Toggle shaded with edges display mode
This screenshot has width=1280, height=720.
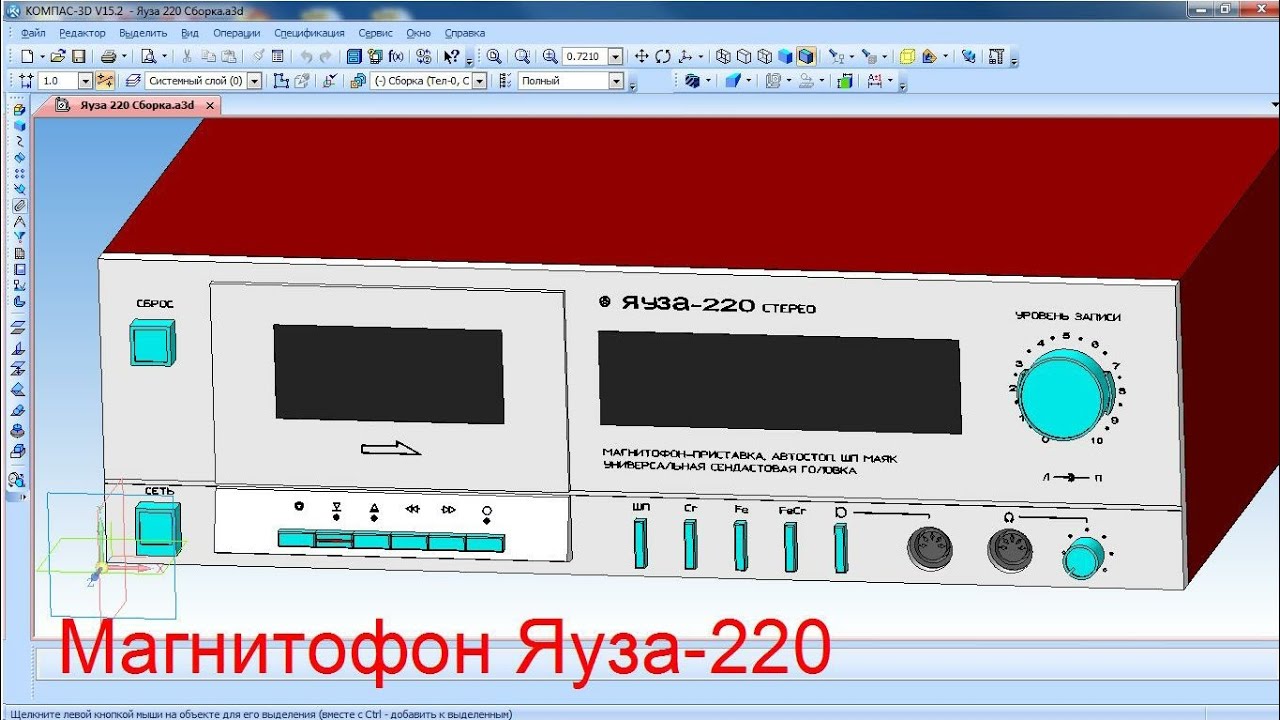tap(807, 57)
